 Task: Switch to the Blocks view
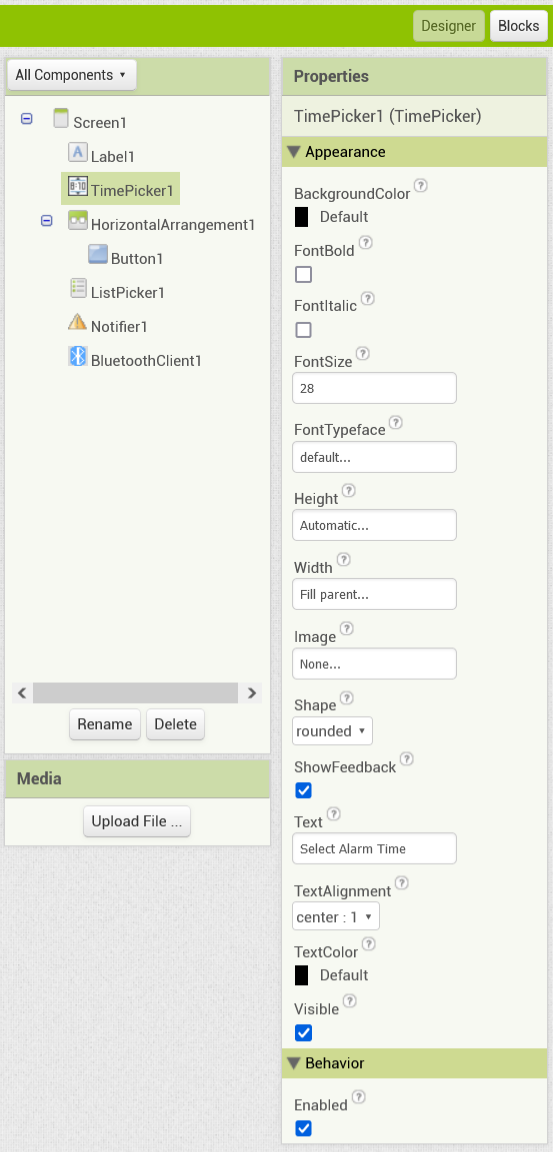[518, 26]
